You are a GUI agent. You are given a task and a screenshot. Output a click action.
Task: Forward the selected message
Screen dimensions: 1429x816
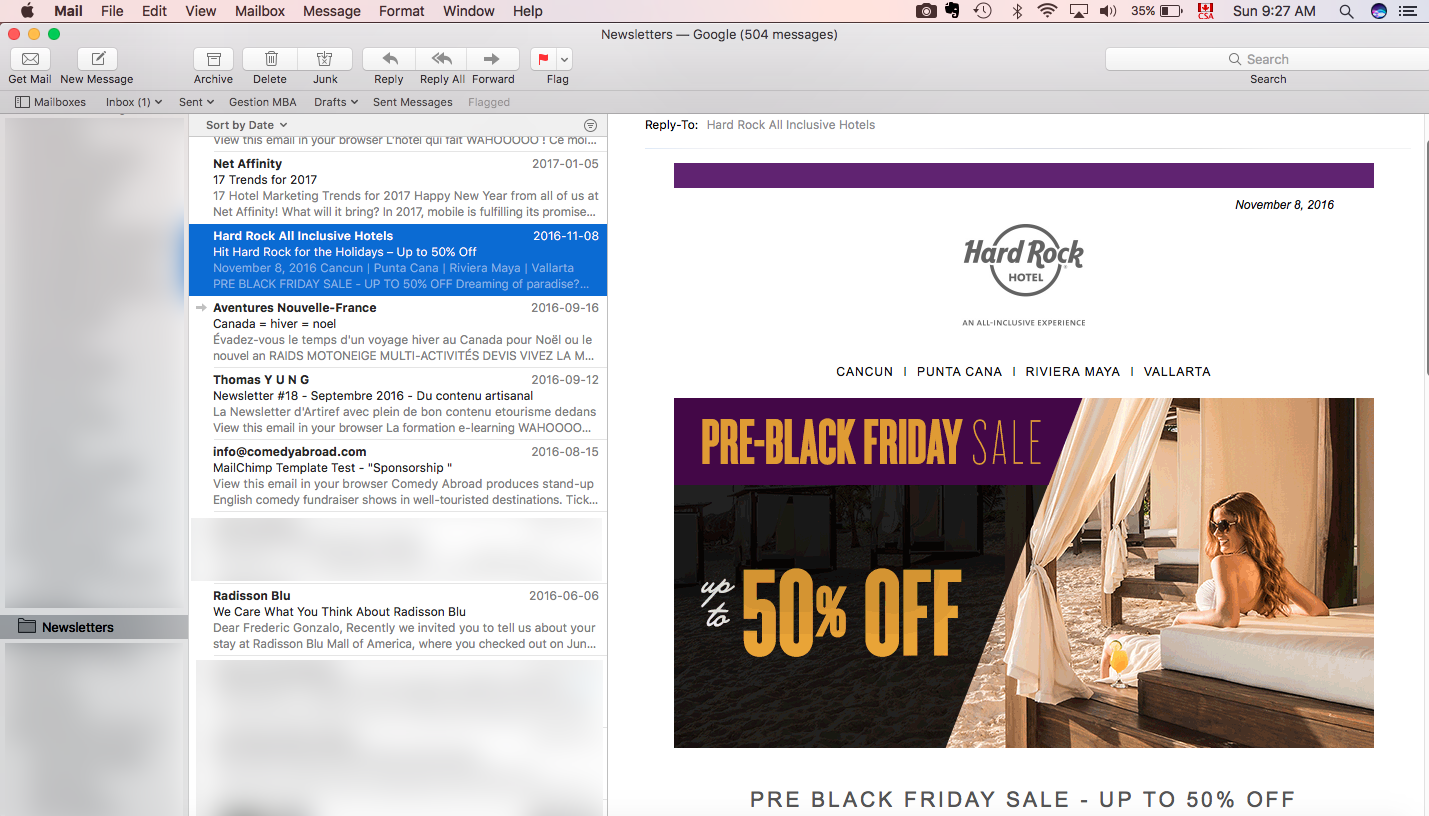click(x=493, y=59)
